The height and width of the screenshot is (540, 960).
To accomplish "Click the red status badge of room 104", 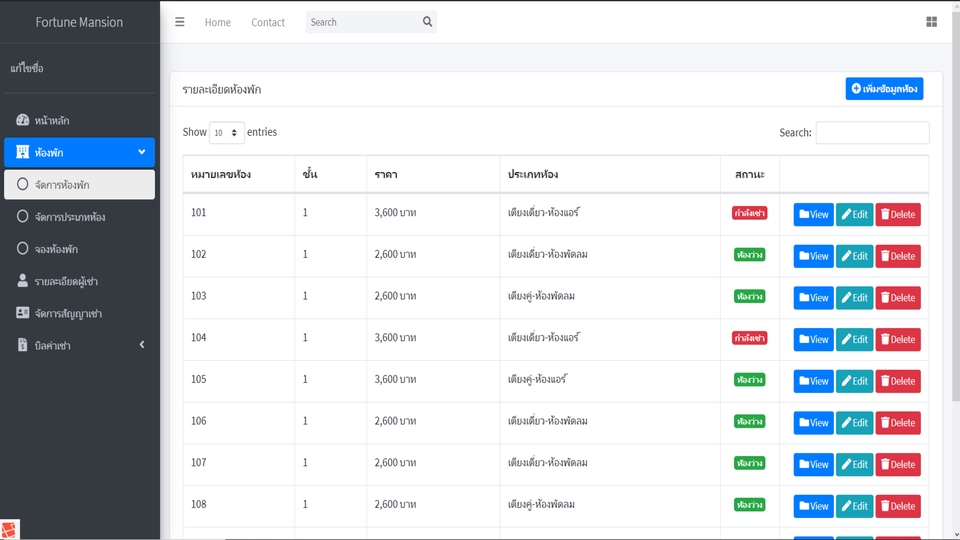I will click(749, 338).
